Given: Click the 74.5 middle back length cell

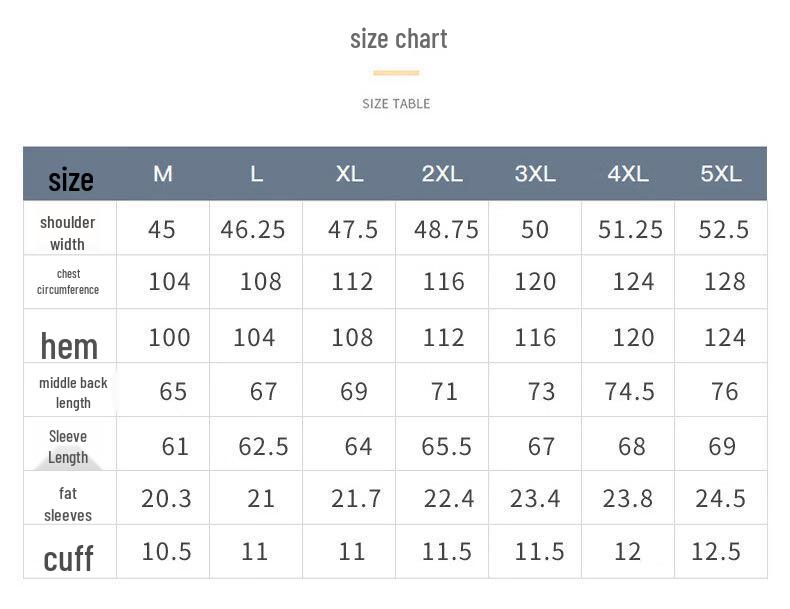Looking at the screenshot, I should click(629, 391).
